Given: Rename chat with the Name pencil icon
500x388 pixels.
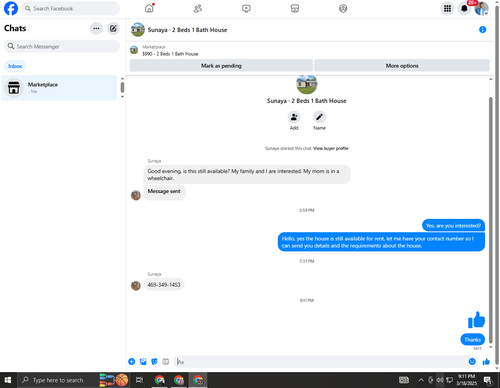Looking at the screenshot, I should click(319, 117).
